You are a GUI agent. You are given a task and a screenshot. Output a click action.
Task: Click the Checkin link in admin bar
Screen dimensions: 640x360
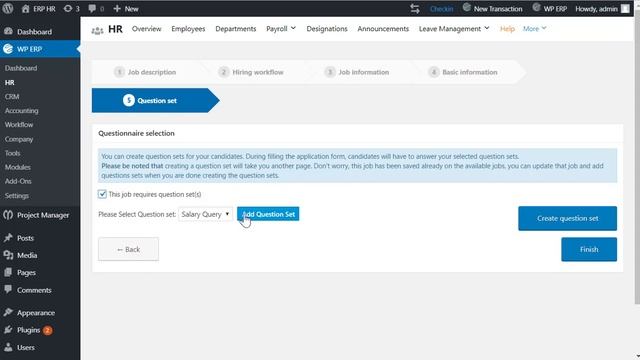click(x=441, y=9)
